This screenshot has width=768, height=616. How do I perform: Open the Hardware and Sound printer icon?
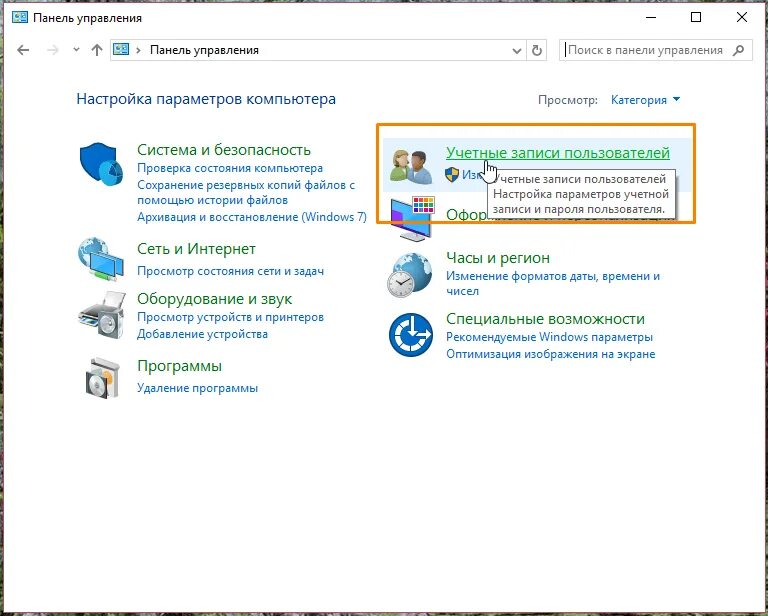click(101, 315)
